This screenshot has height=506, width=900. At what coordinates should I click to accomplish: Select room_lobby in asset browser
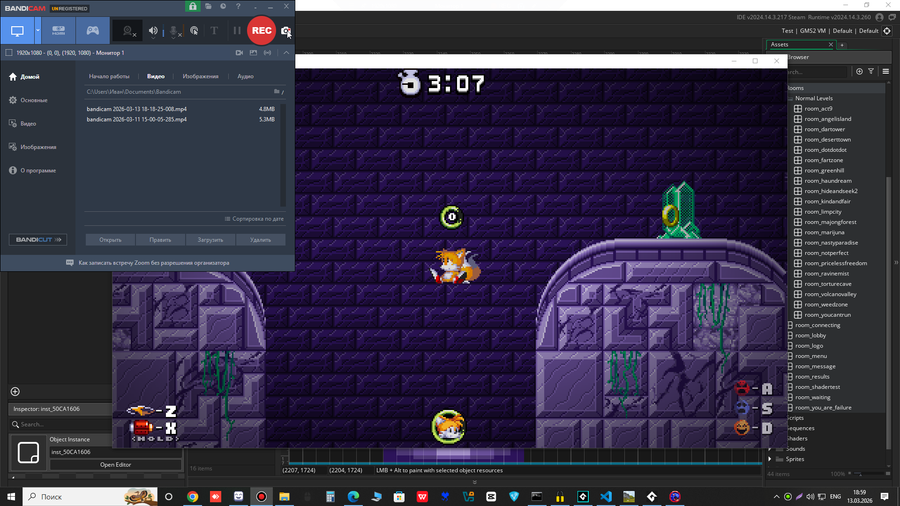tap(810, 336)
